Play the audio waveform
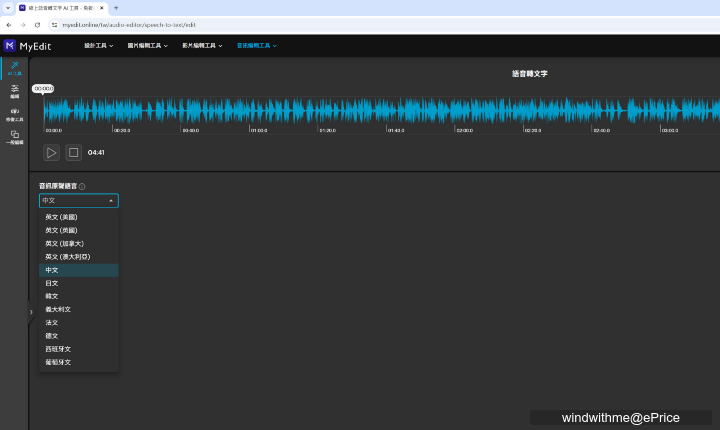 click(x=51, y=152)
